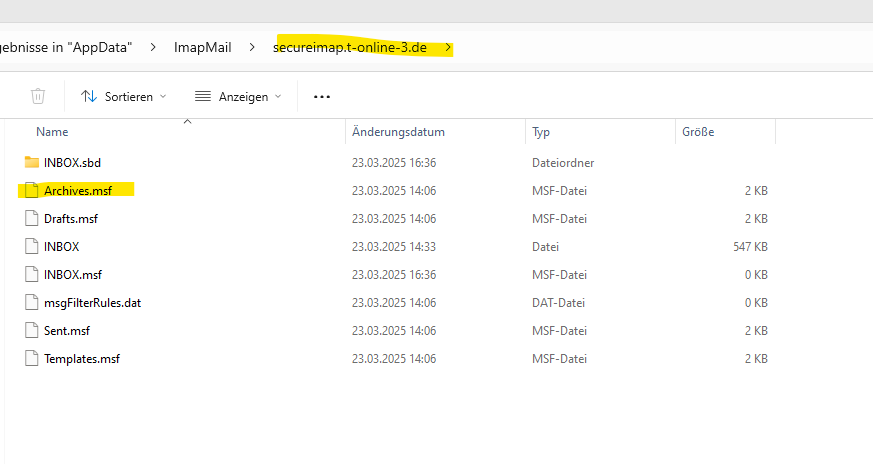Expand the Sortieren dropdown chevron
The width and height of the screenshot is (873, 464).
pyautogui.click(x=163, y=96)
